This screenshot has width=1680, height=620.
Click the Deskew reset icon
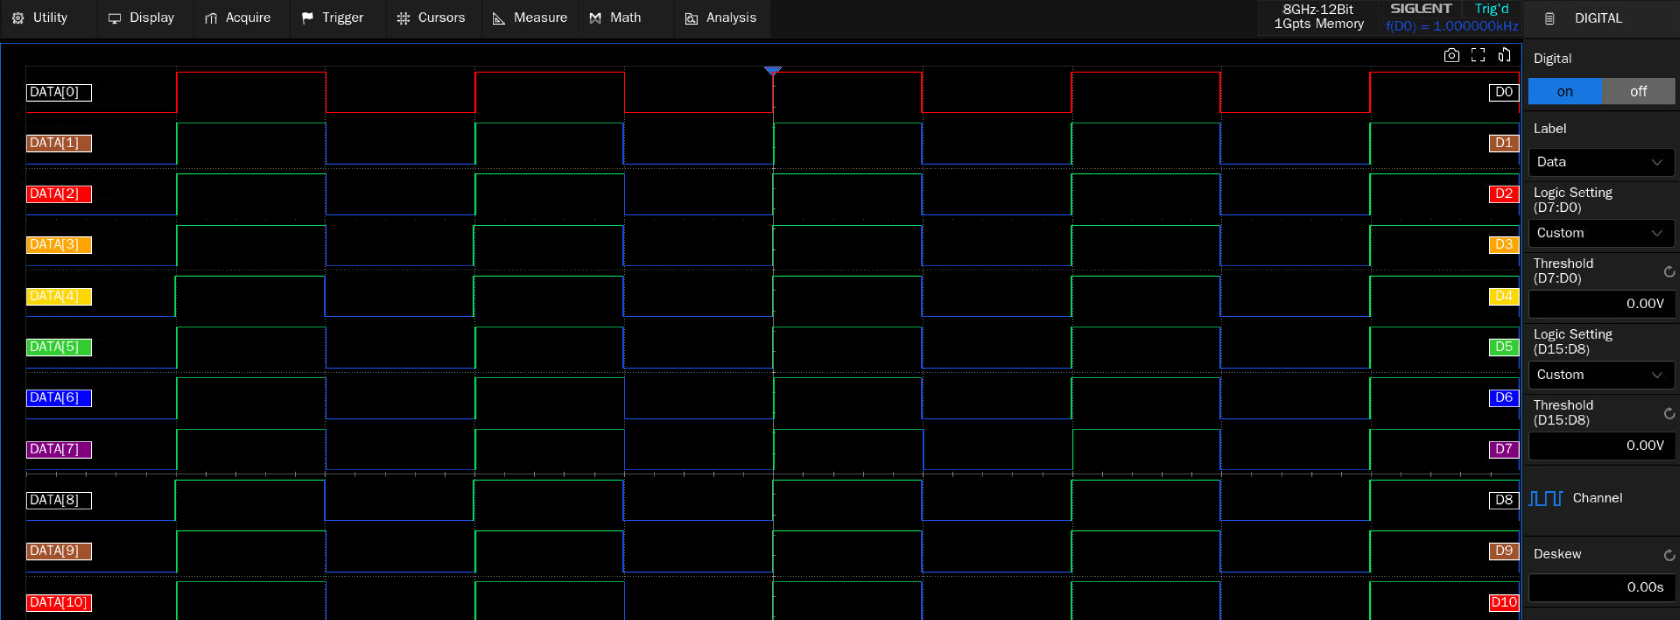tap(1669, 555)
